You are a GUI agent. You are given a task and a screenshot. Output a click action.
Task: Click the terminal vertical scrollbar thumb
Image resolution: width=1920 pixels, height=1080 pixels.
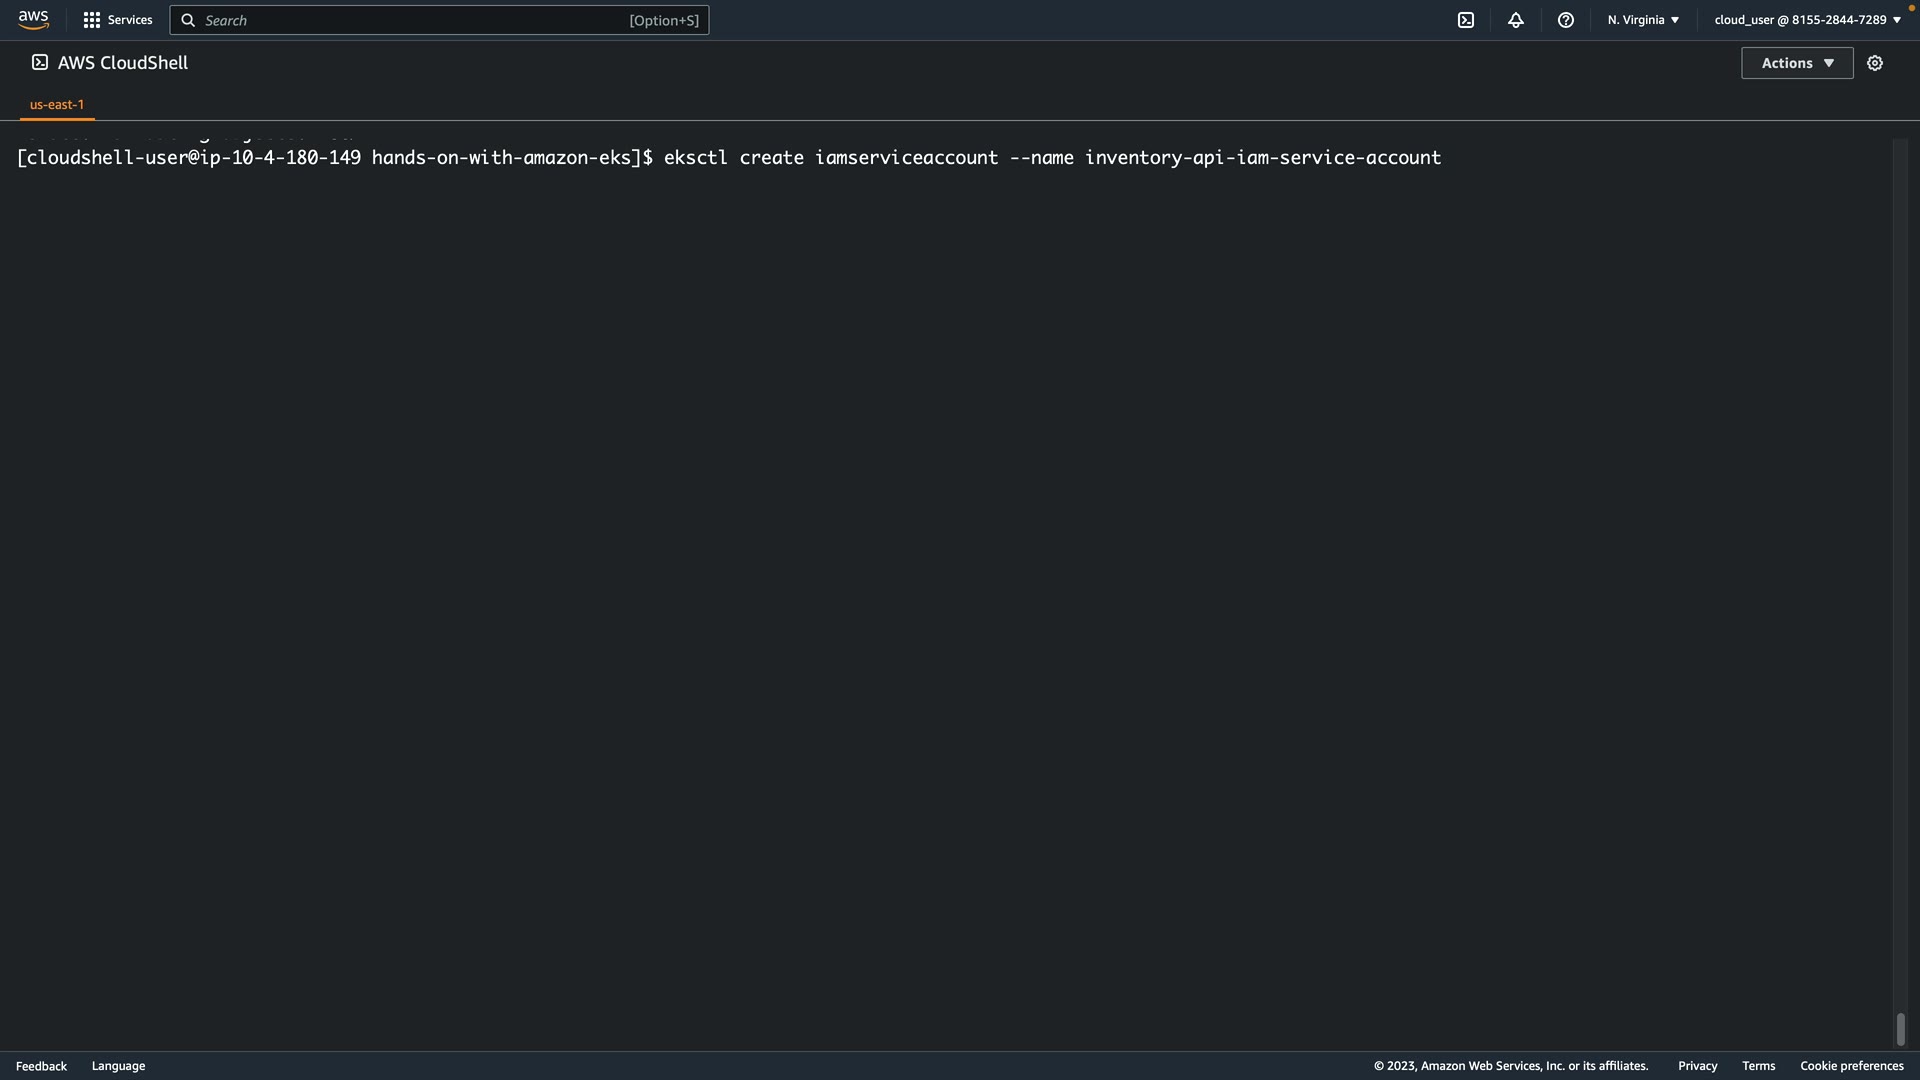(1901, 1029)
